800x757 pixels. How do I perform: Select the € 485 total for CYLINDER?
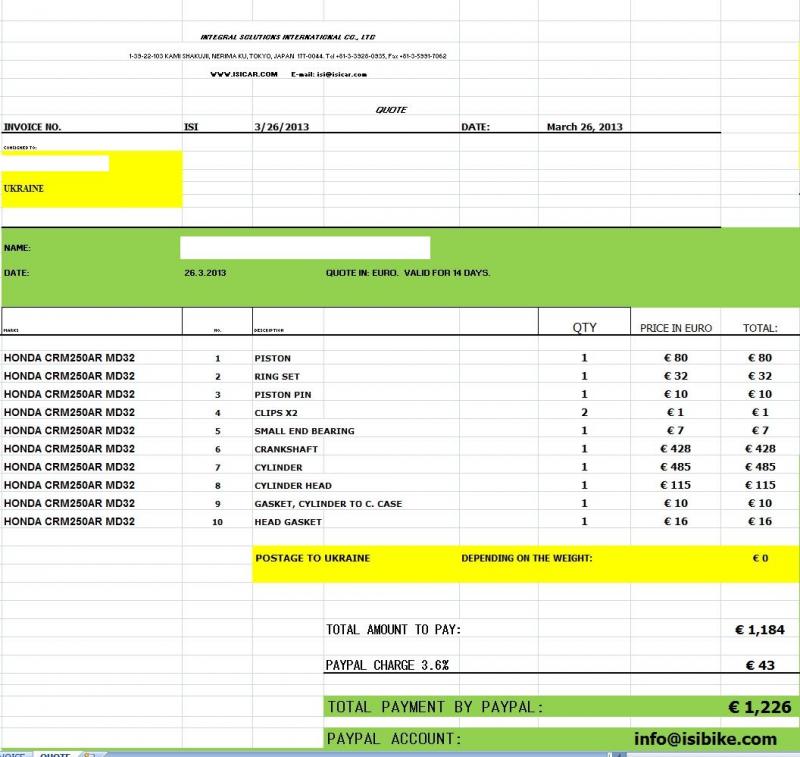point(760,467)
